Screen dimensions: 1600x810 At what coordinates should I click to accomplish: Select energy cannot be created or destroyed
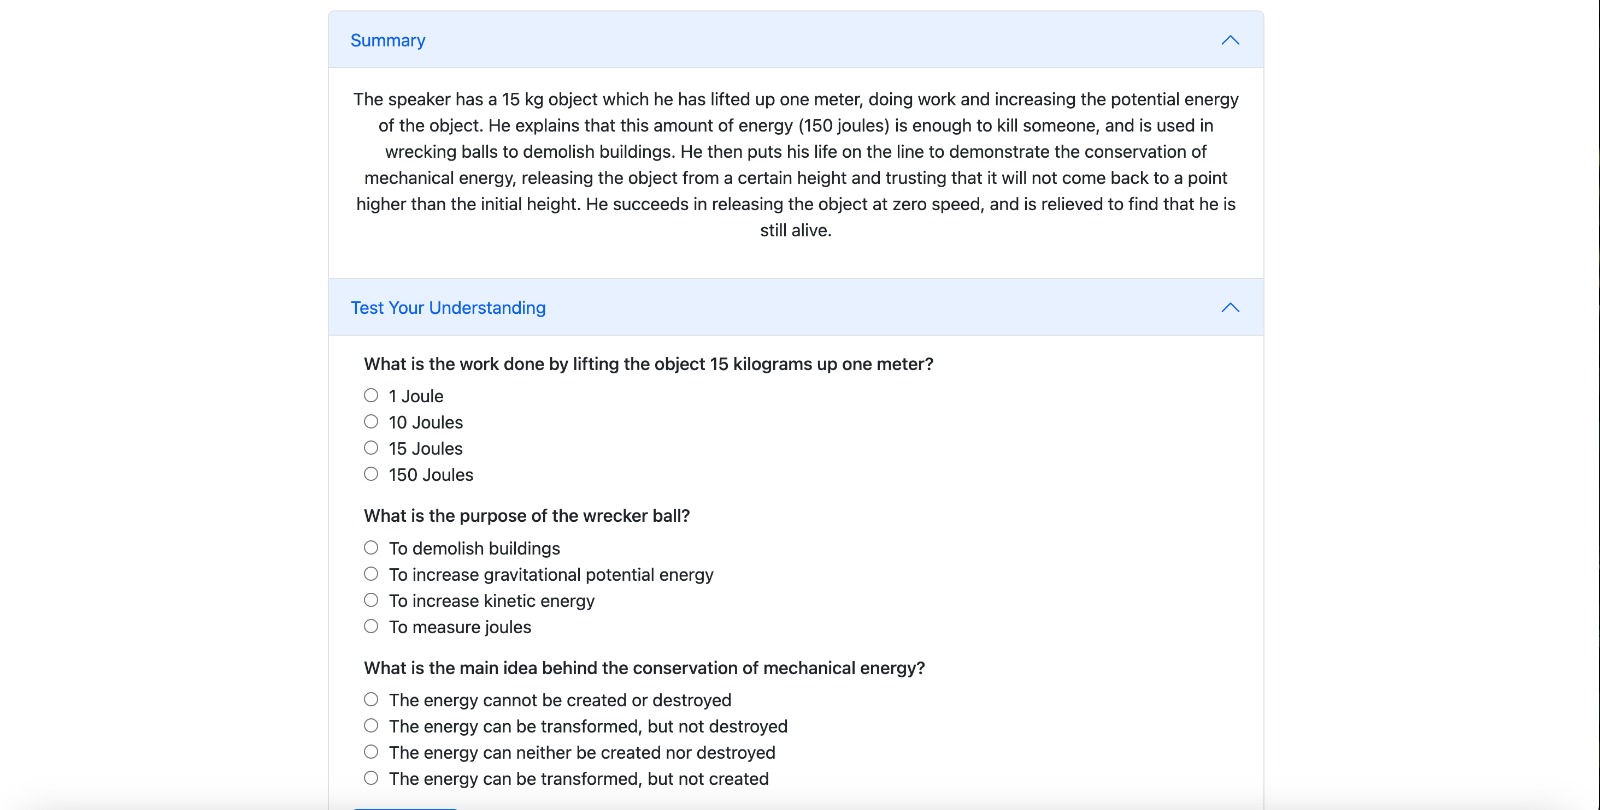pyautogui.click(x=371, y=699)
